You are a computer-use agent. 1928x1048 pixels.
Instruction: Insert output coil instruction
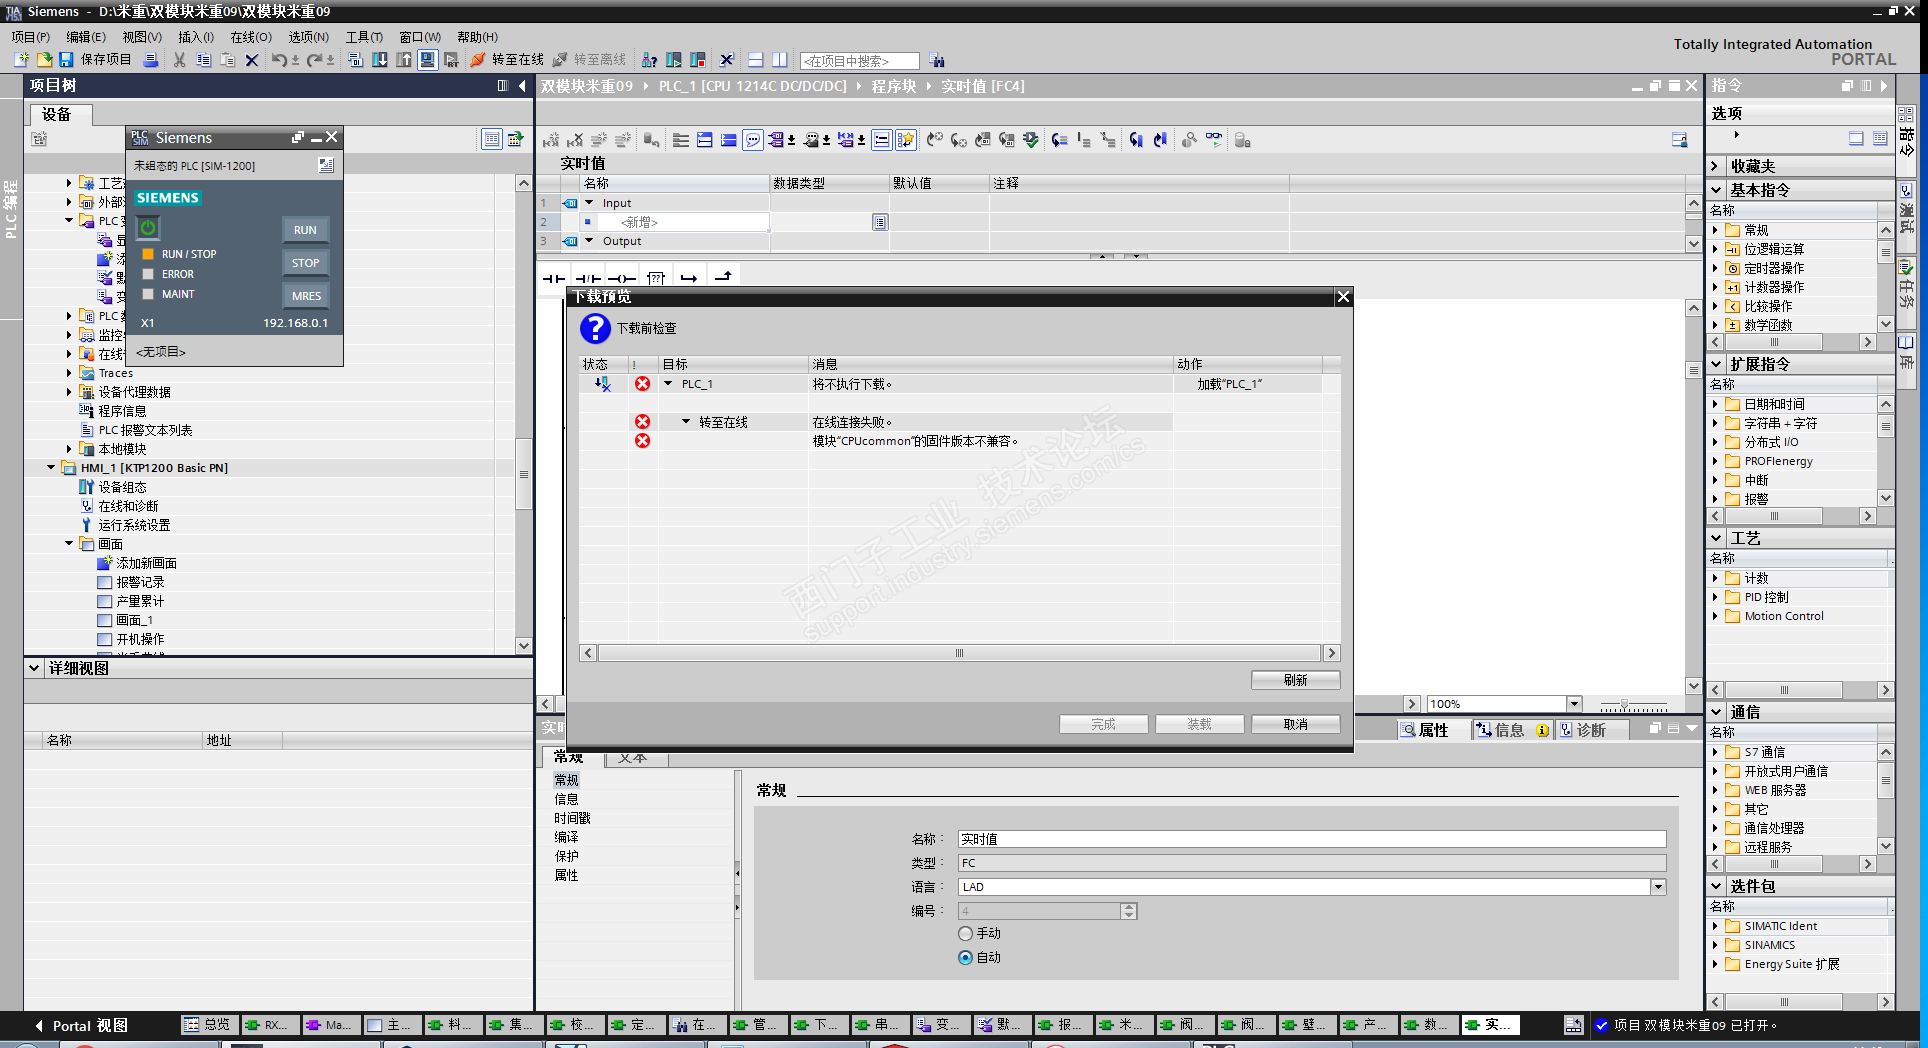tap(622, 278)
